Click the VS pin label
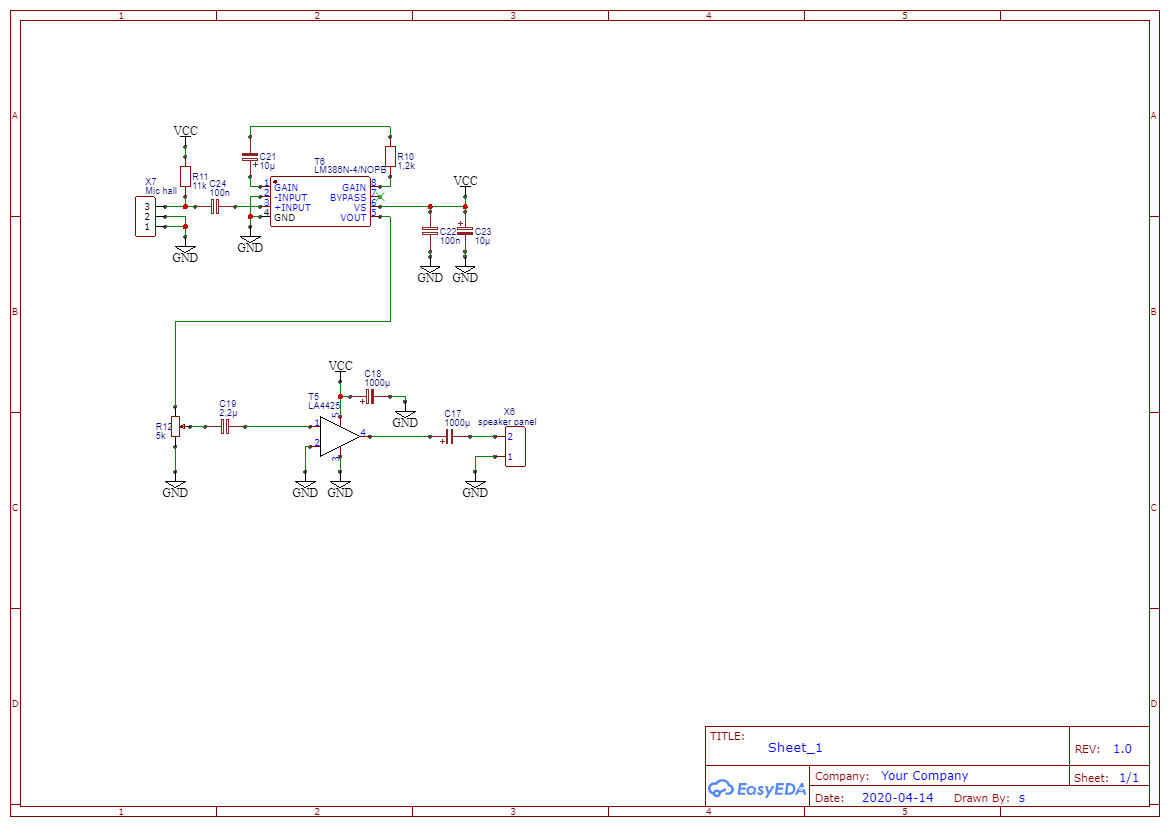 pyautogui.click(x=360, y=207)
